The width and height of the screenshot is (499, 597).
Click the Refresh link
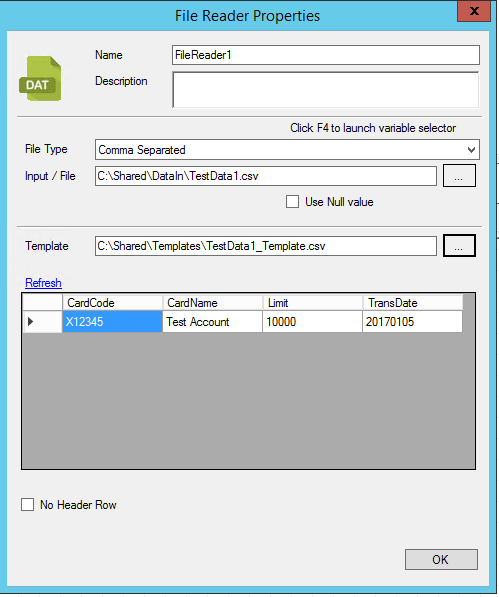[x=43, y=283]
